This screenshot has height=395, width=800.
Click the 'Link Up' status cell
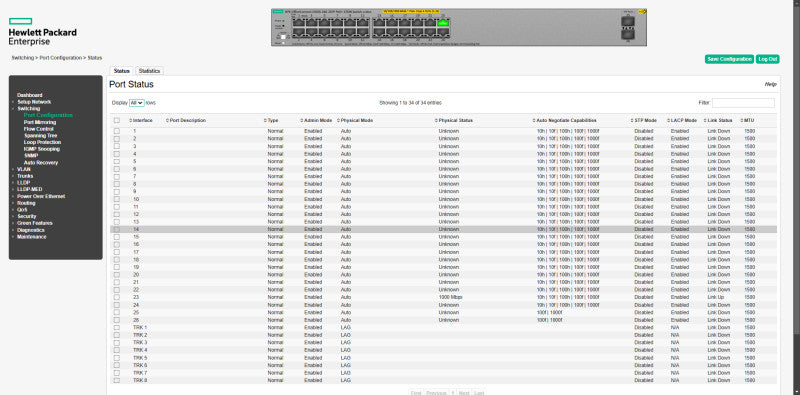(x=715, y=297)
